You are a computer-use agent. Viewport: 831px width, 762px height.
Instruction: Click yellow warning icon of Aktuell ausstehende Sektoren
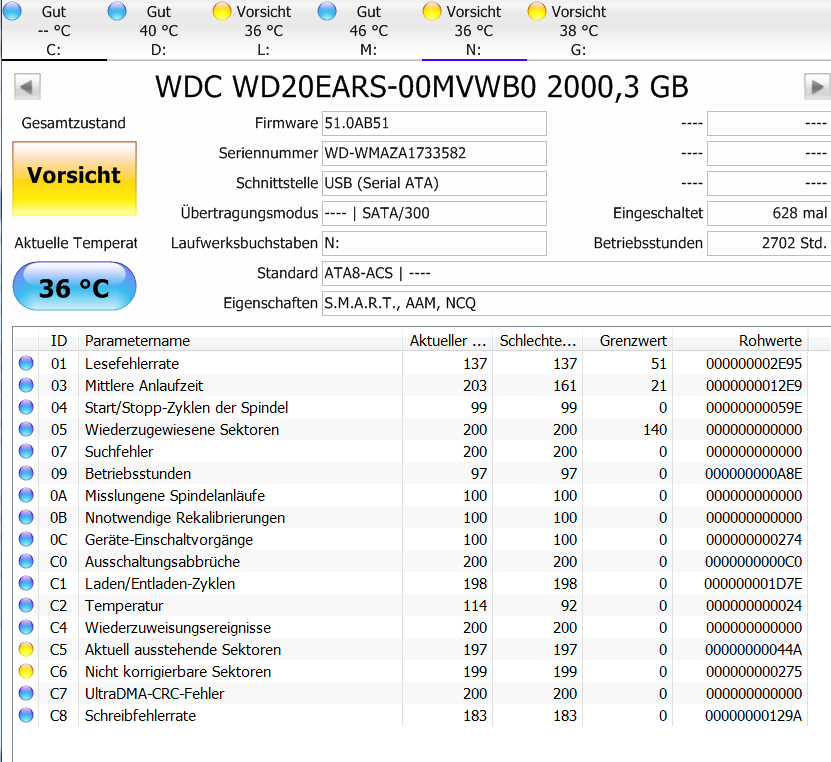click(x=26, y=649)
